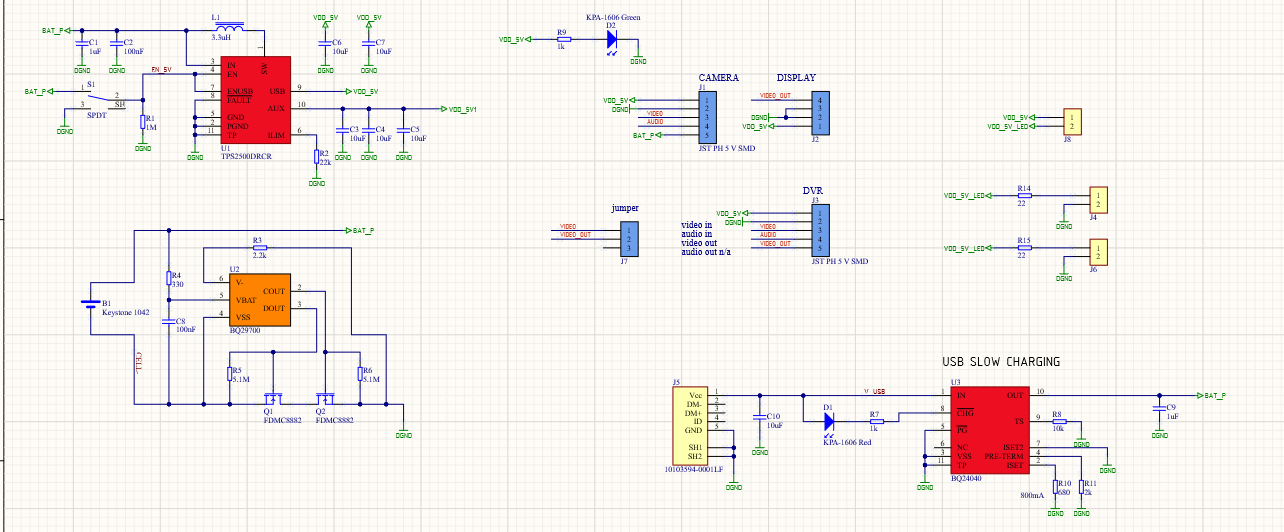Select the BQ24040 charger chip U3

coord(993,431)
